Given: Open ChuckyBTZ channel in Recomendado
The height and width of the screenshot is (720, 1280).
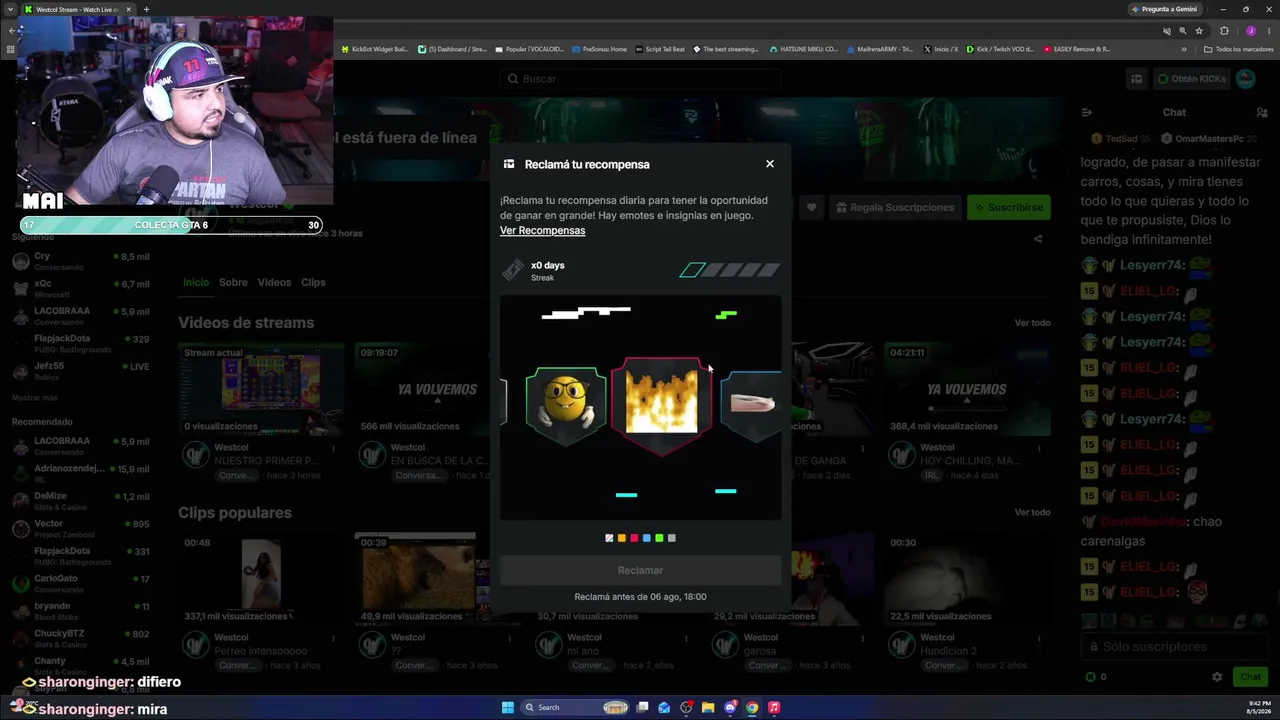Looking at the screenshot, I should (80, 638).
